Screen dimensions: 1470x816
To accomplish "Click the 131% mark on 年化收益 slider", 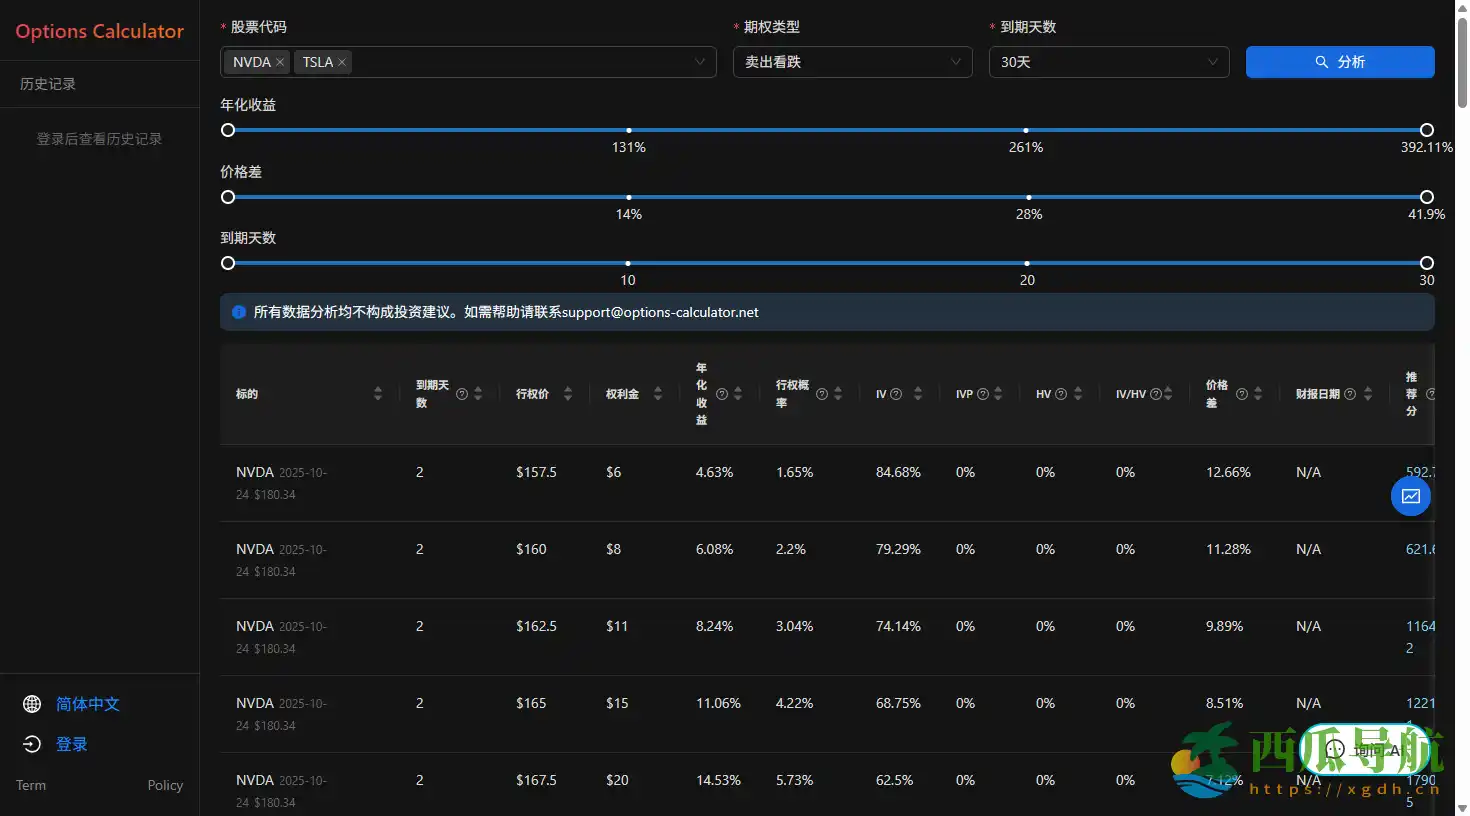I will click(x=629, y=130).
